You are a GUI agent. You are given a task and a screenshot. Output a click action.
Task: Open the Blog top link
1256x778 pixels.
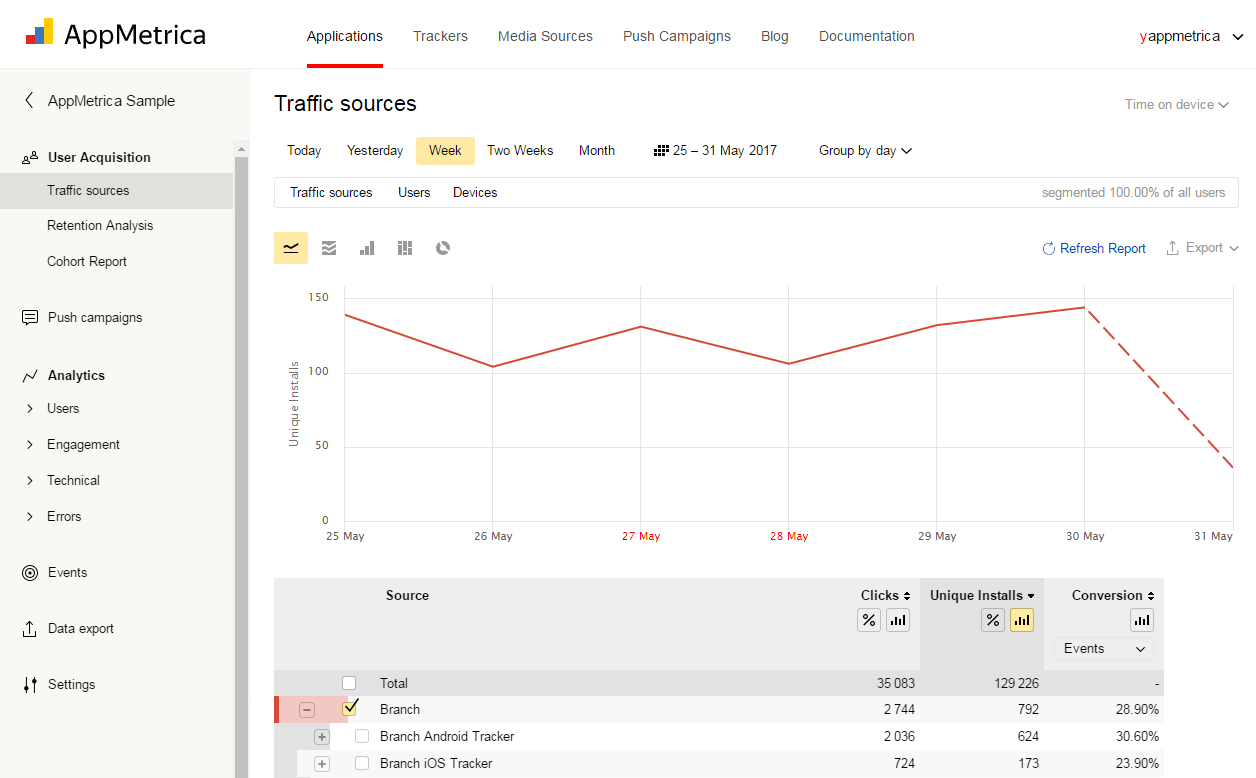click(775, 36)
